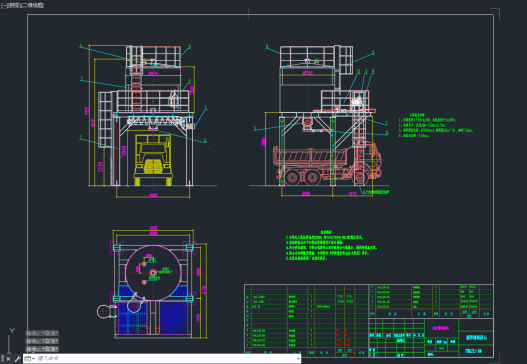527x364 pixels.
Task: Expand the recent commands dropdown
Action: (30, 359)
